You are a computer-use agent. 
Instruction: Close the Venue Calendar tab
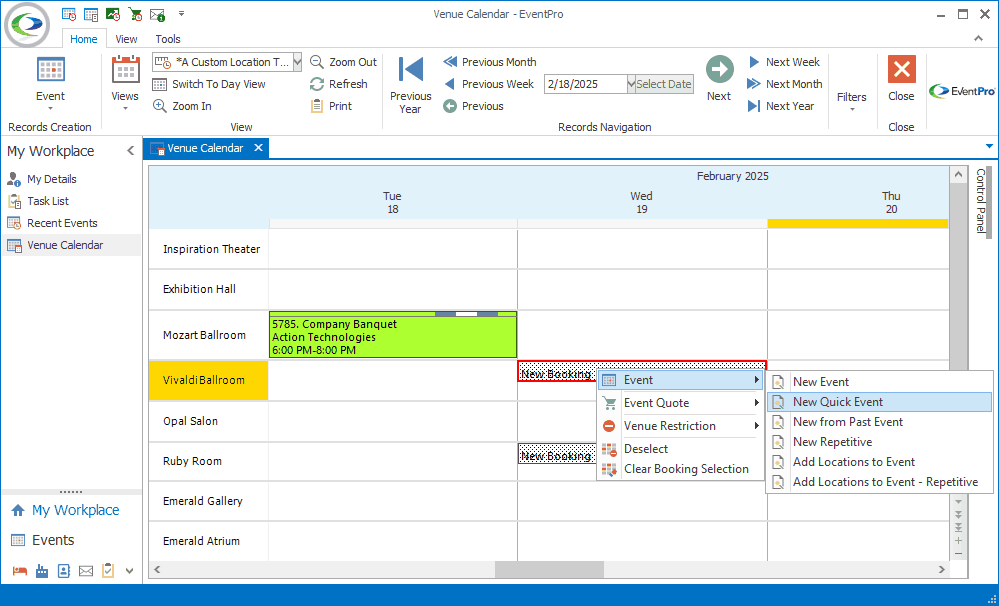click(258, 148)
